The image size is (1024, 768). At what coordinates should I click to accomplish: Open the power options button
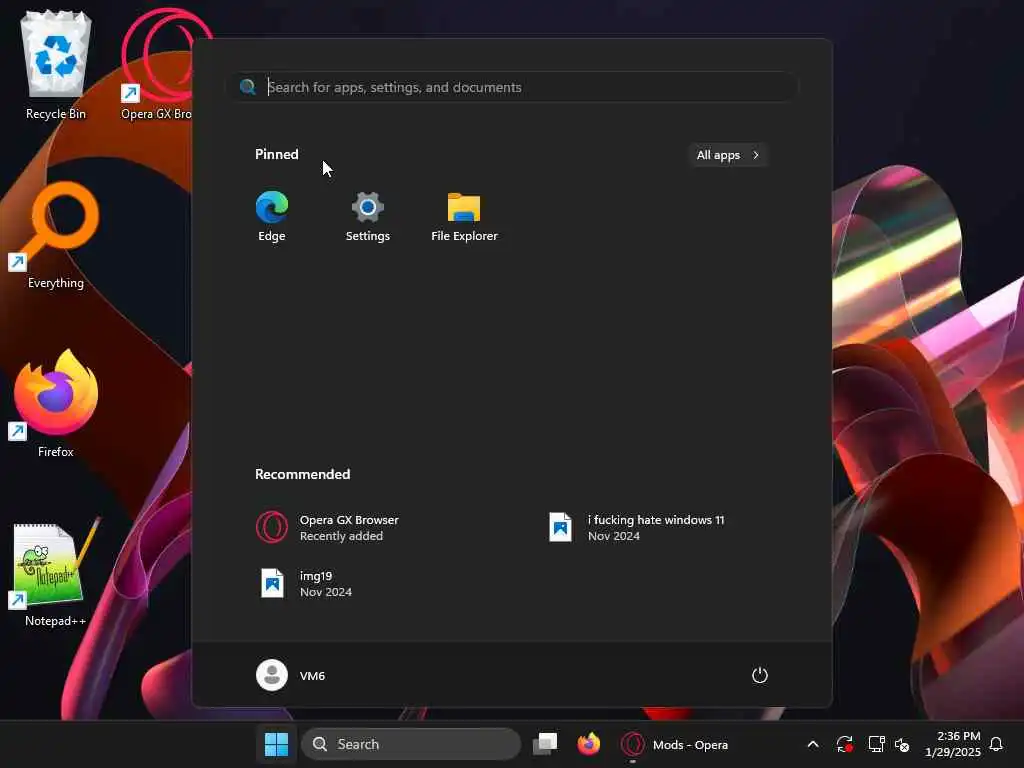pos(759,675)
